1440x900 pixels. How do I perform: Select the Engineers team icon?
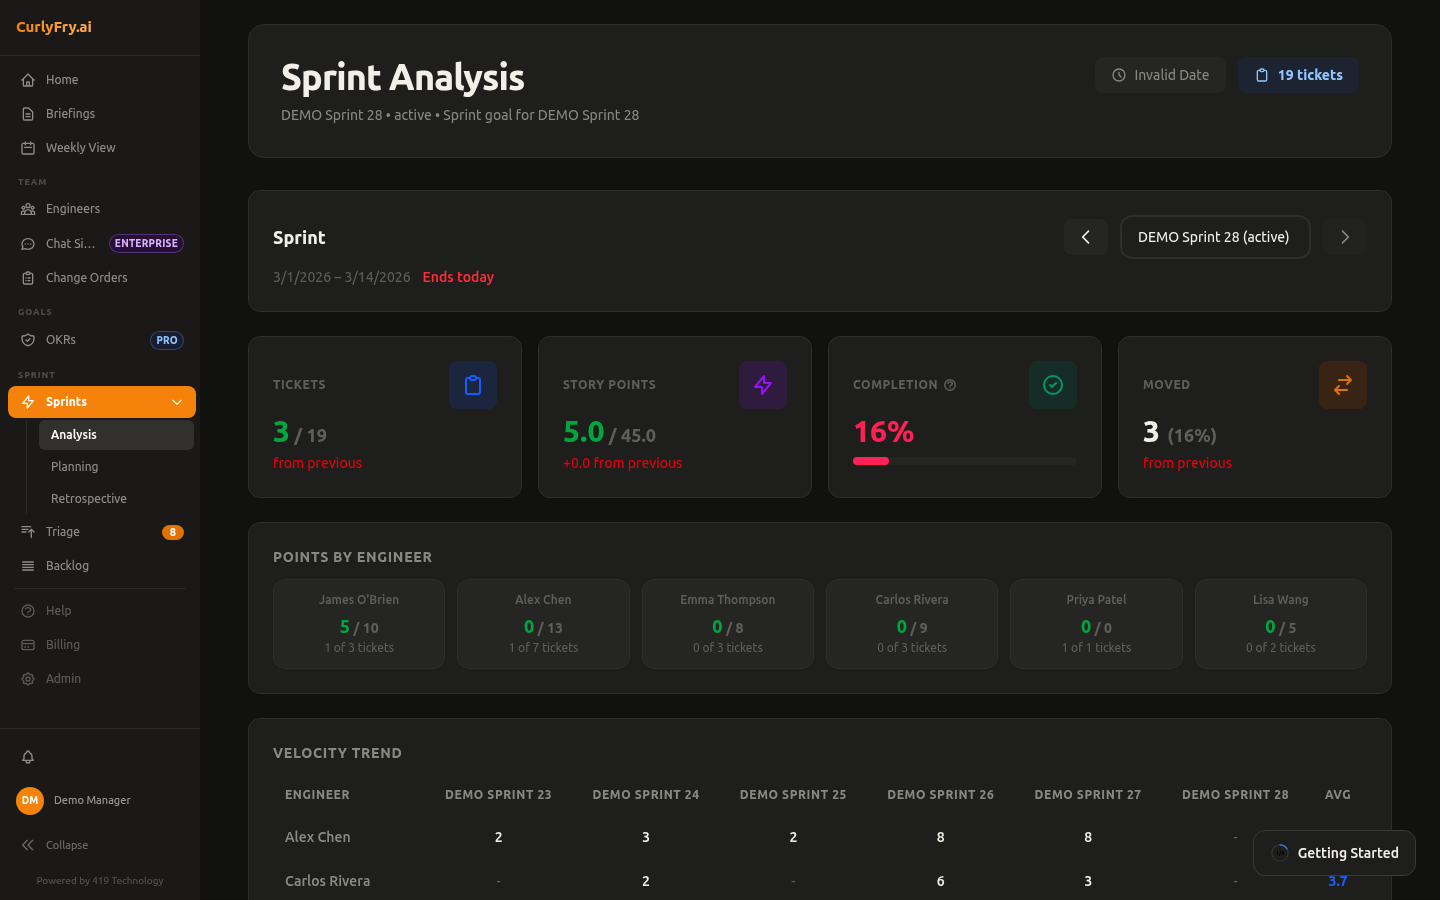click(27, 208)
